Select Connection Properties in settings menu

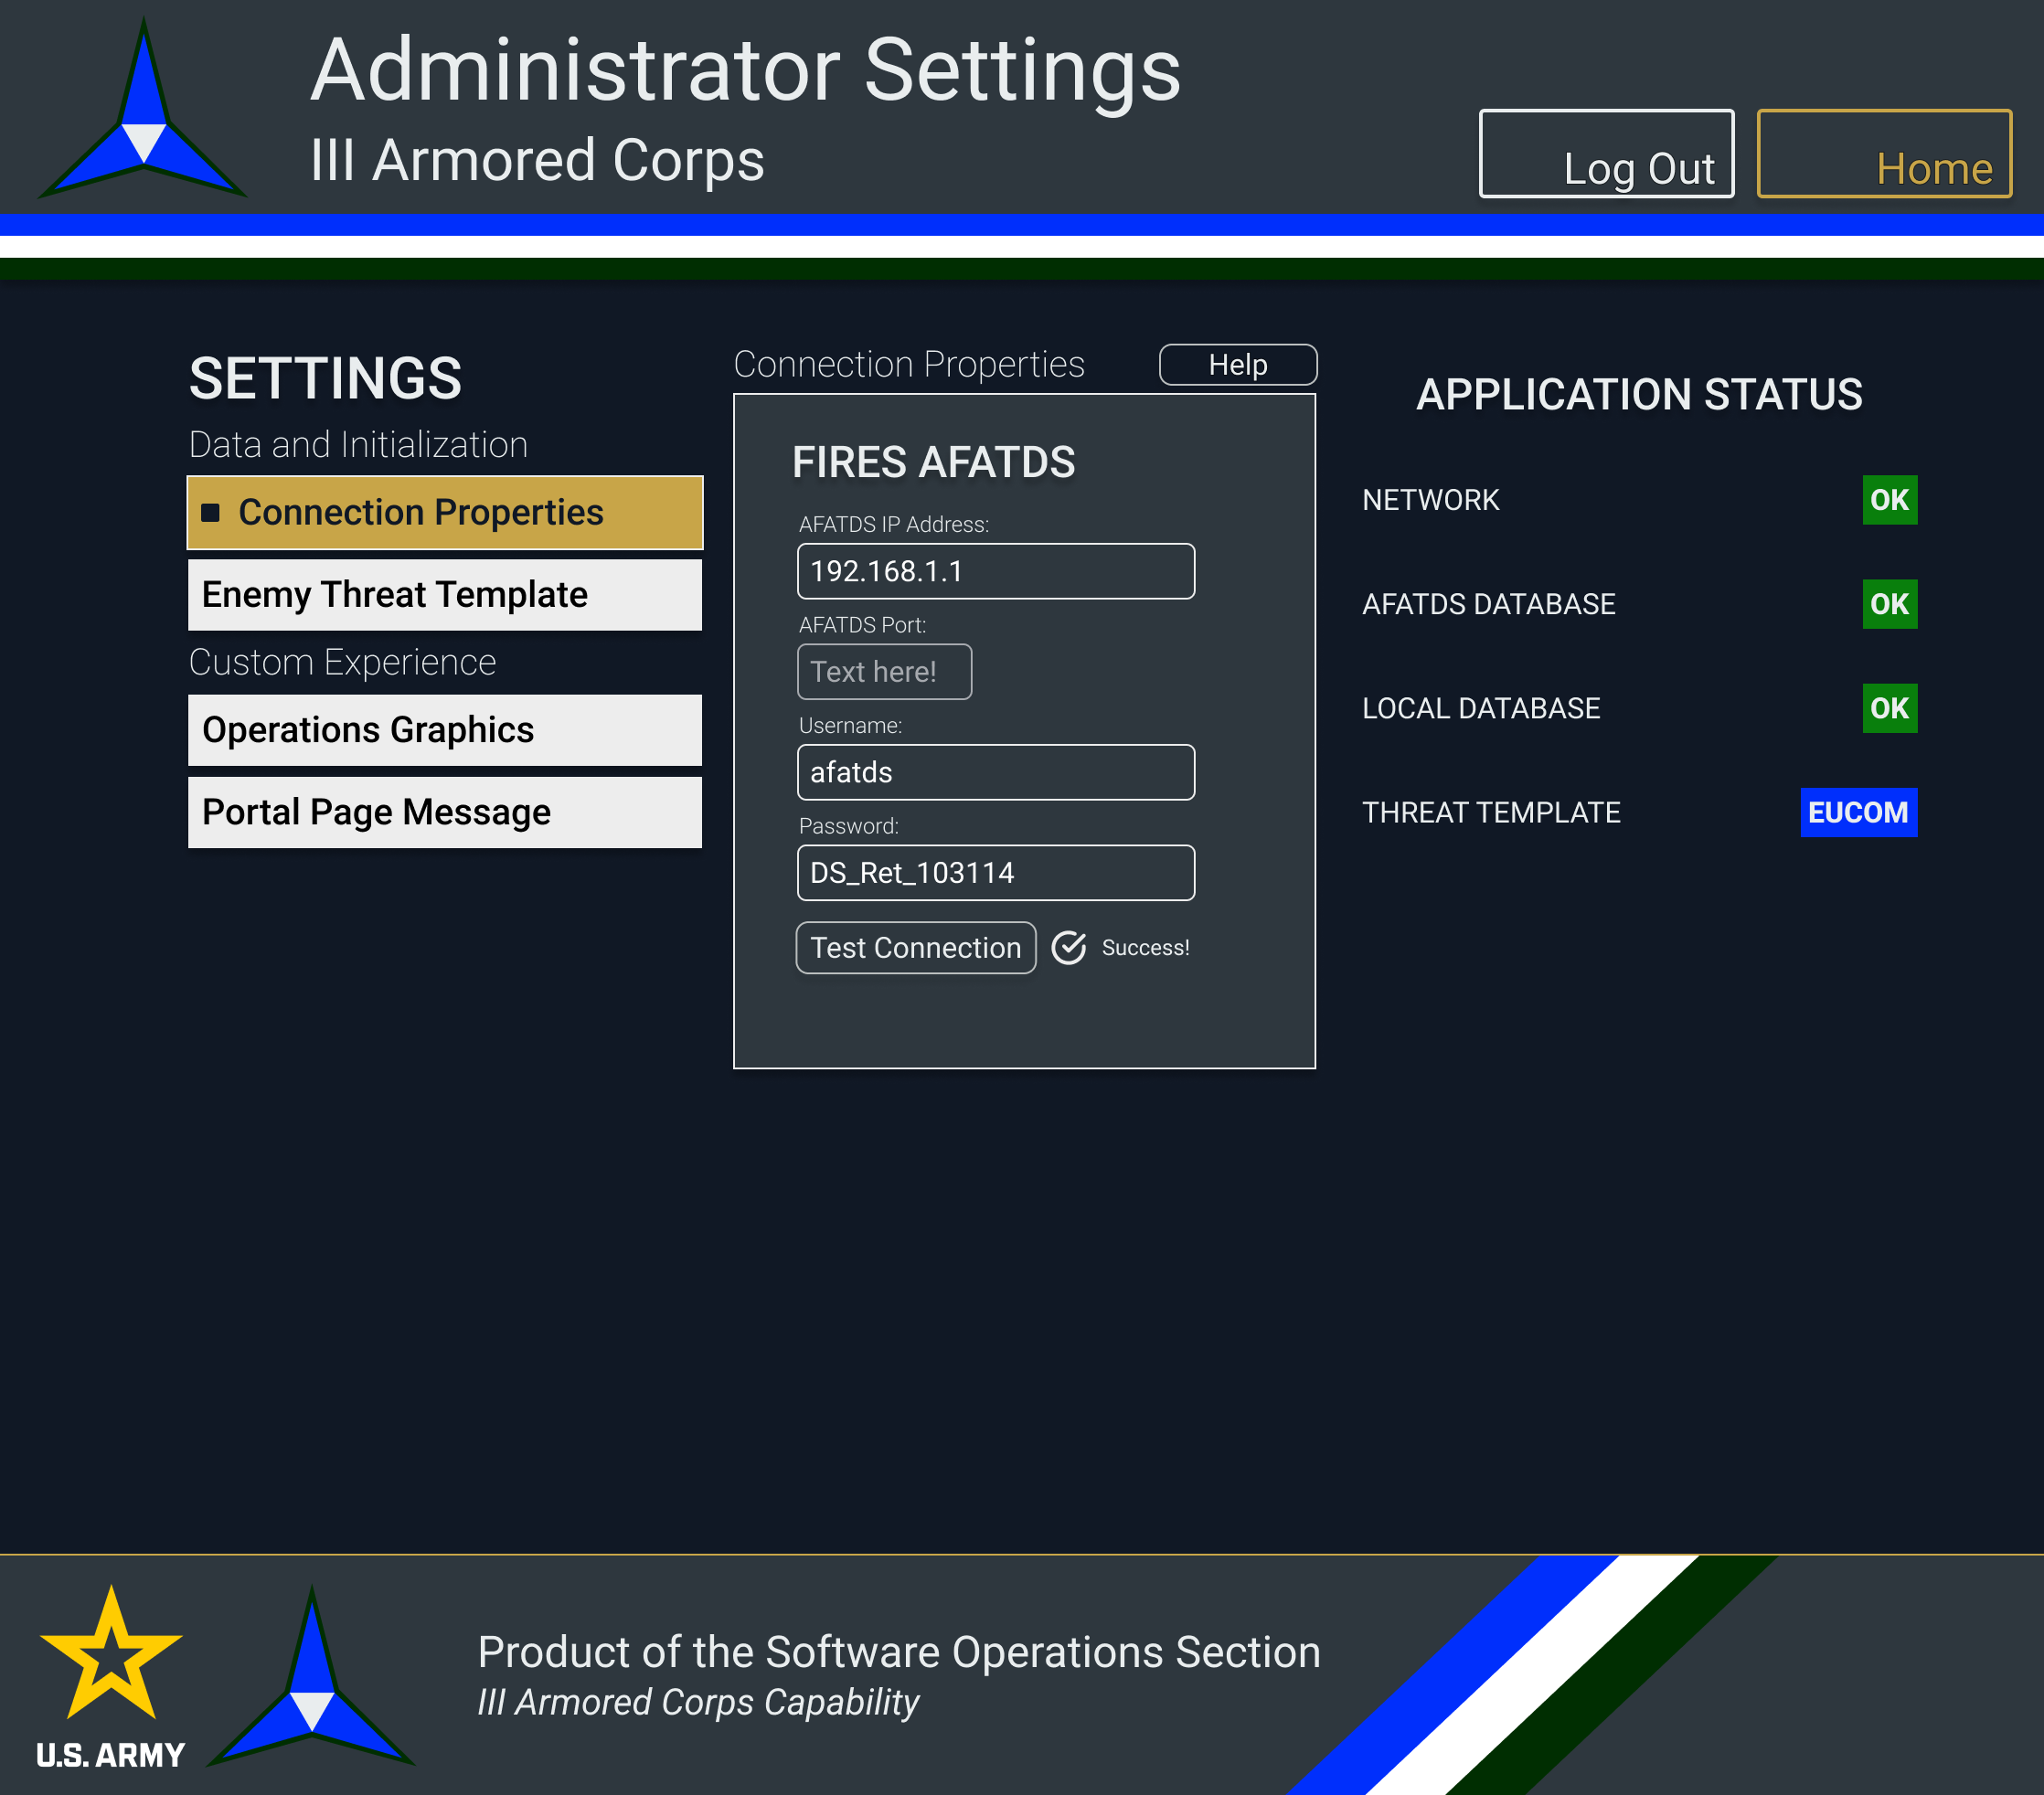(x=445, y=513)
